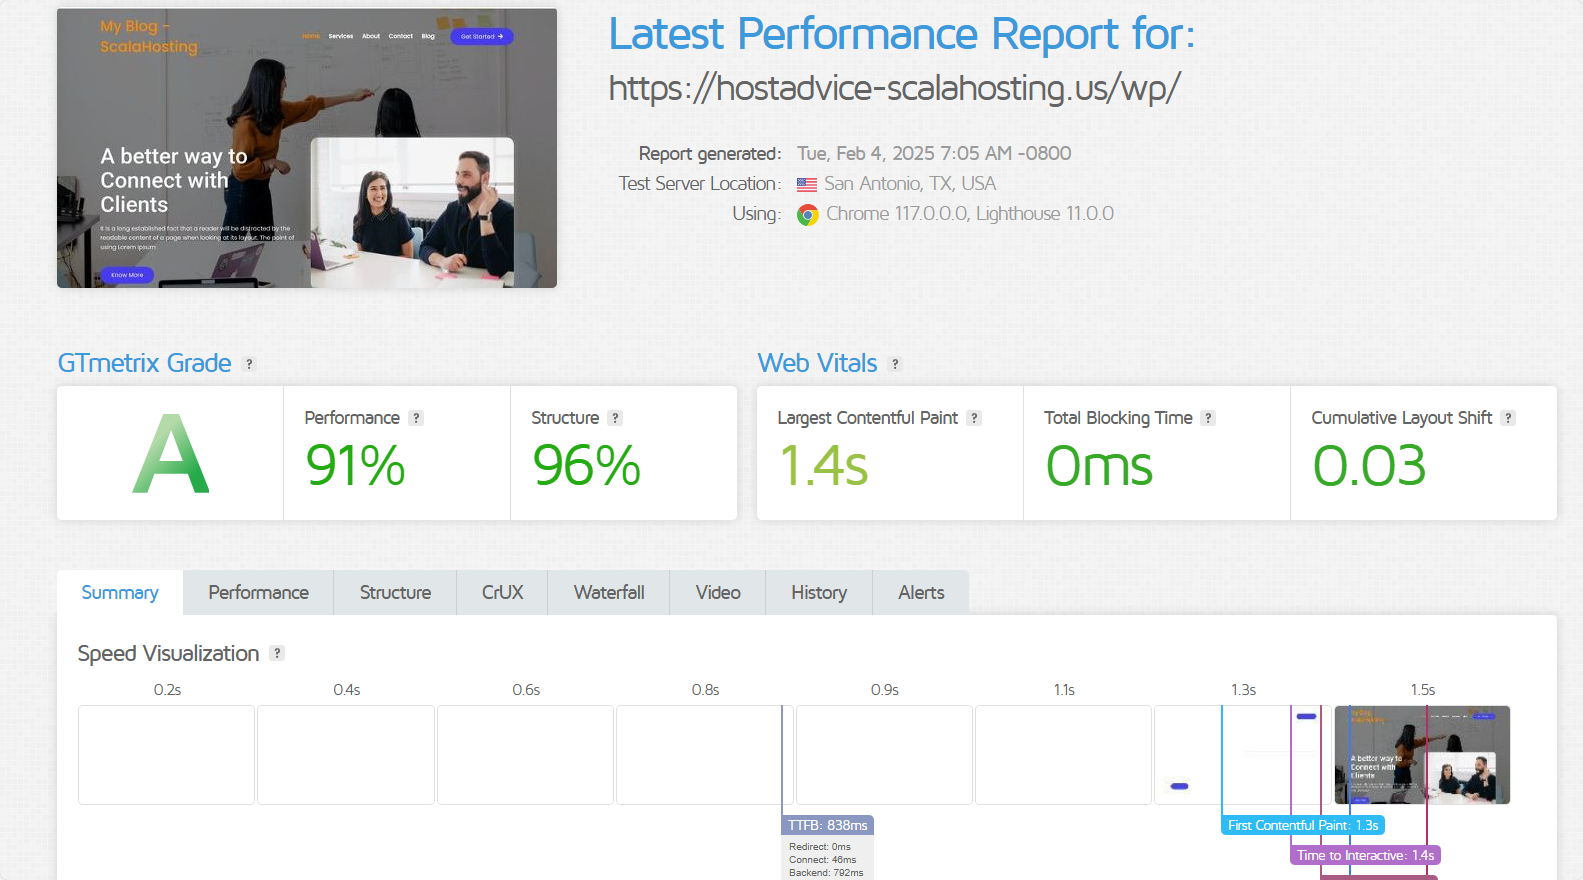Click the 1.3s filmstrip frame
Screen dimensions: 1583x880
tap(1243, 755)
